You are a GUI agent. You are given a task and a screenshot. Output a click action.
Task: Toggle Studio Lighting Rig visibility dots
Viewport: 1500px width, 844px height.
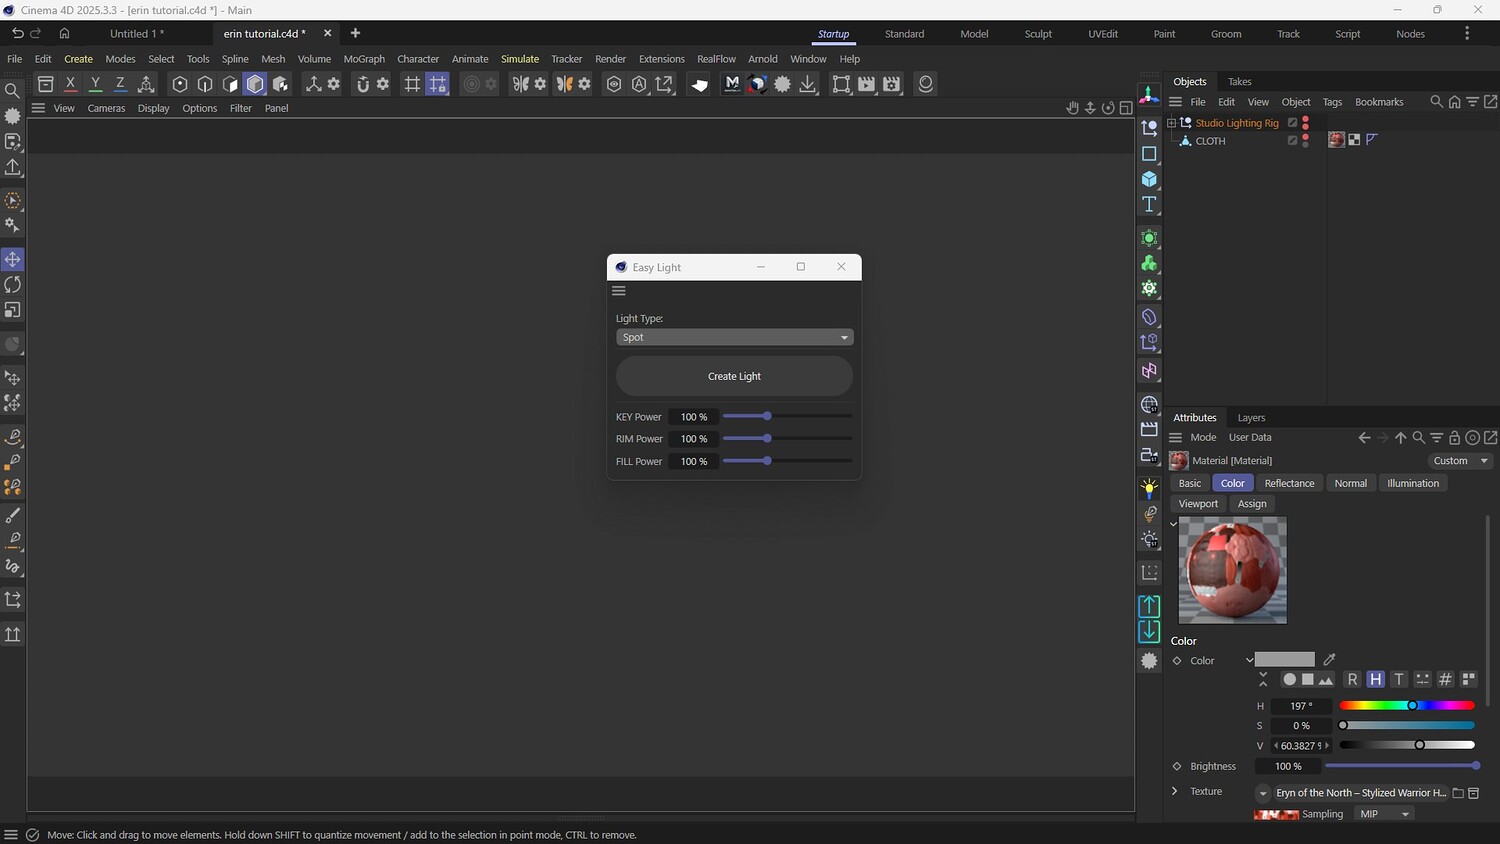[x=1305, y=123]
